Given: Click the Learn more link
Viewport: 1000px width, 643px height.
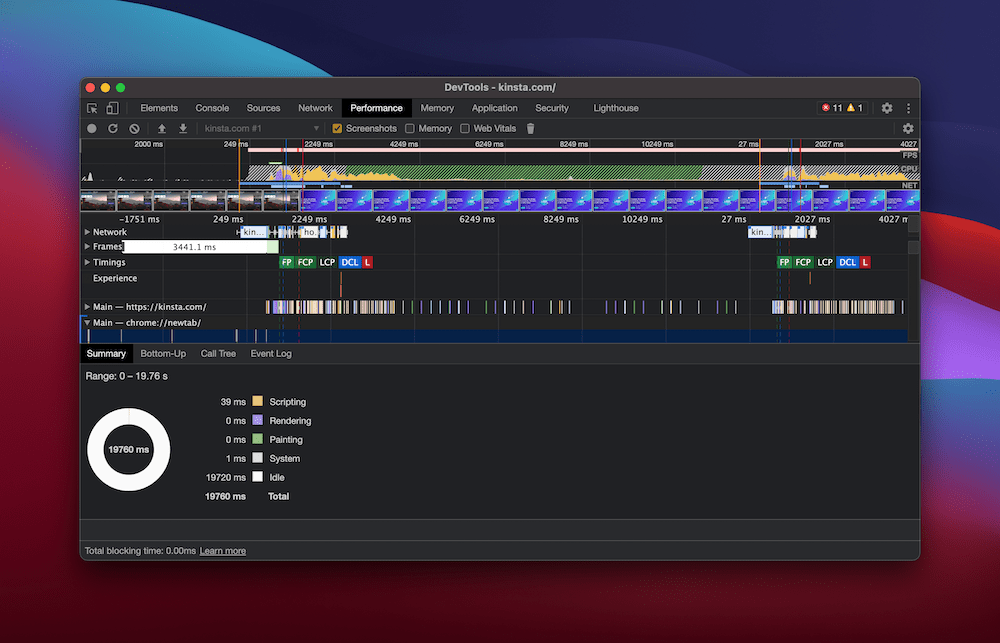Looking at the screenshot, I should click(222, 551).
